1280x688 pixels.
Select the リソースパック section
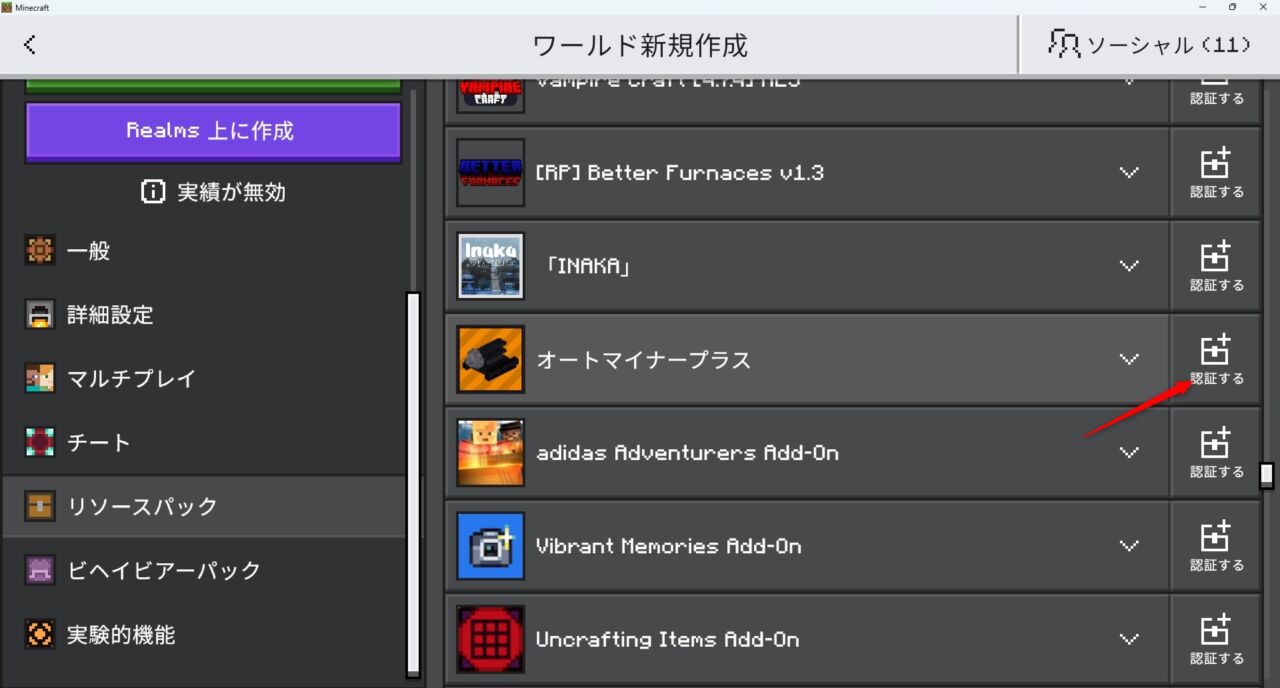pos(204,507)
